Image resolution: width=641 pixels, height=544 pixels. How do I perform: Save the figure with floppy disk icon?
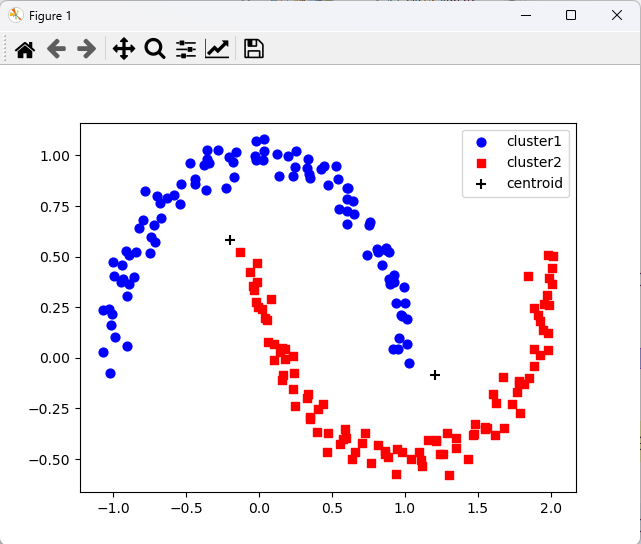(254, 49)
